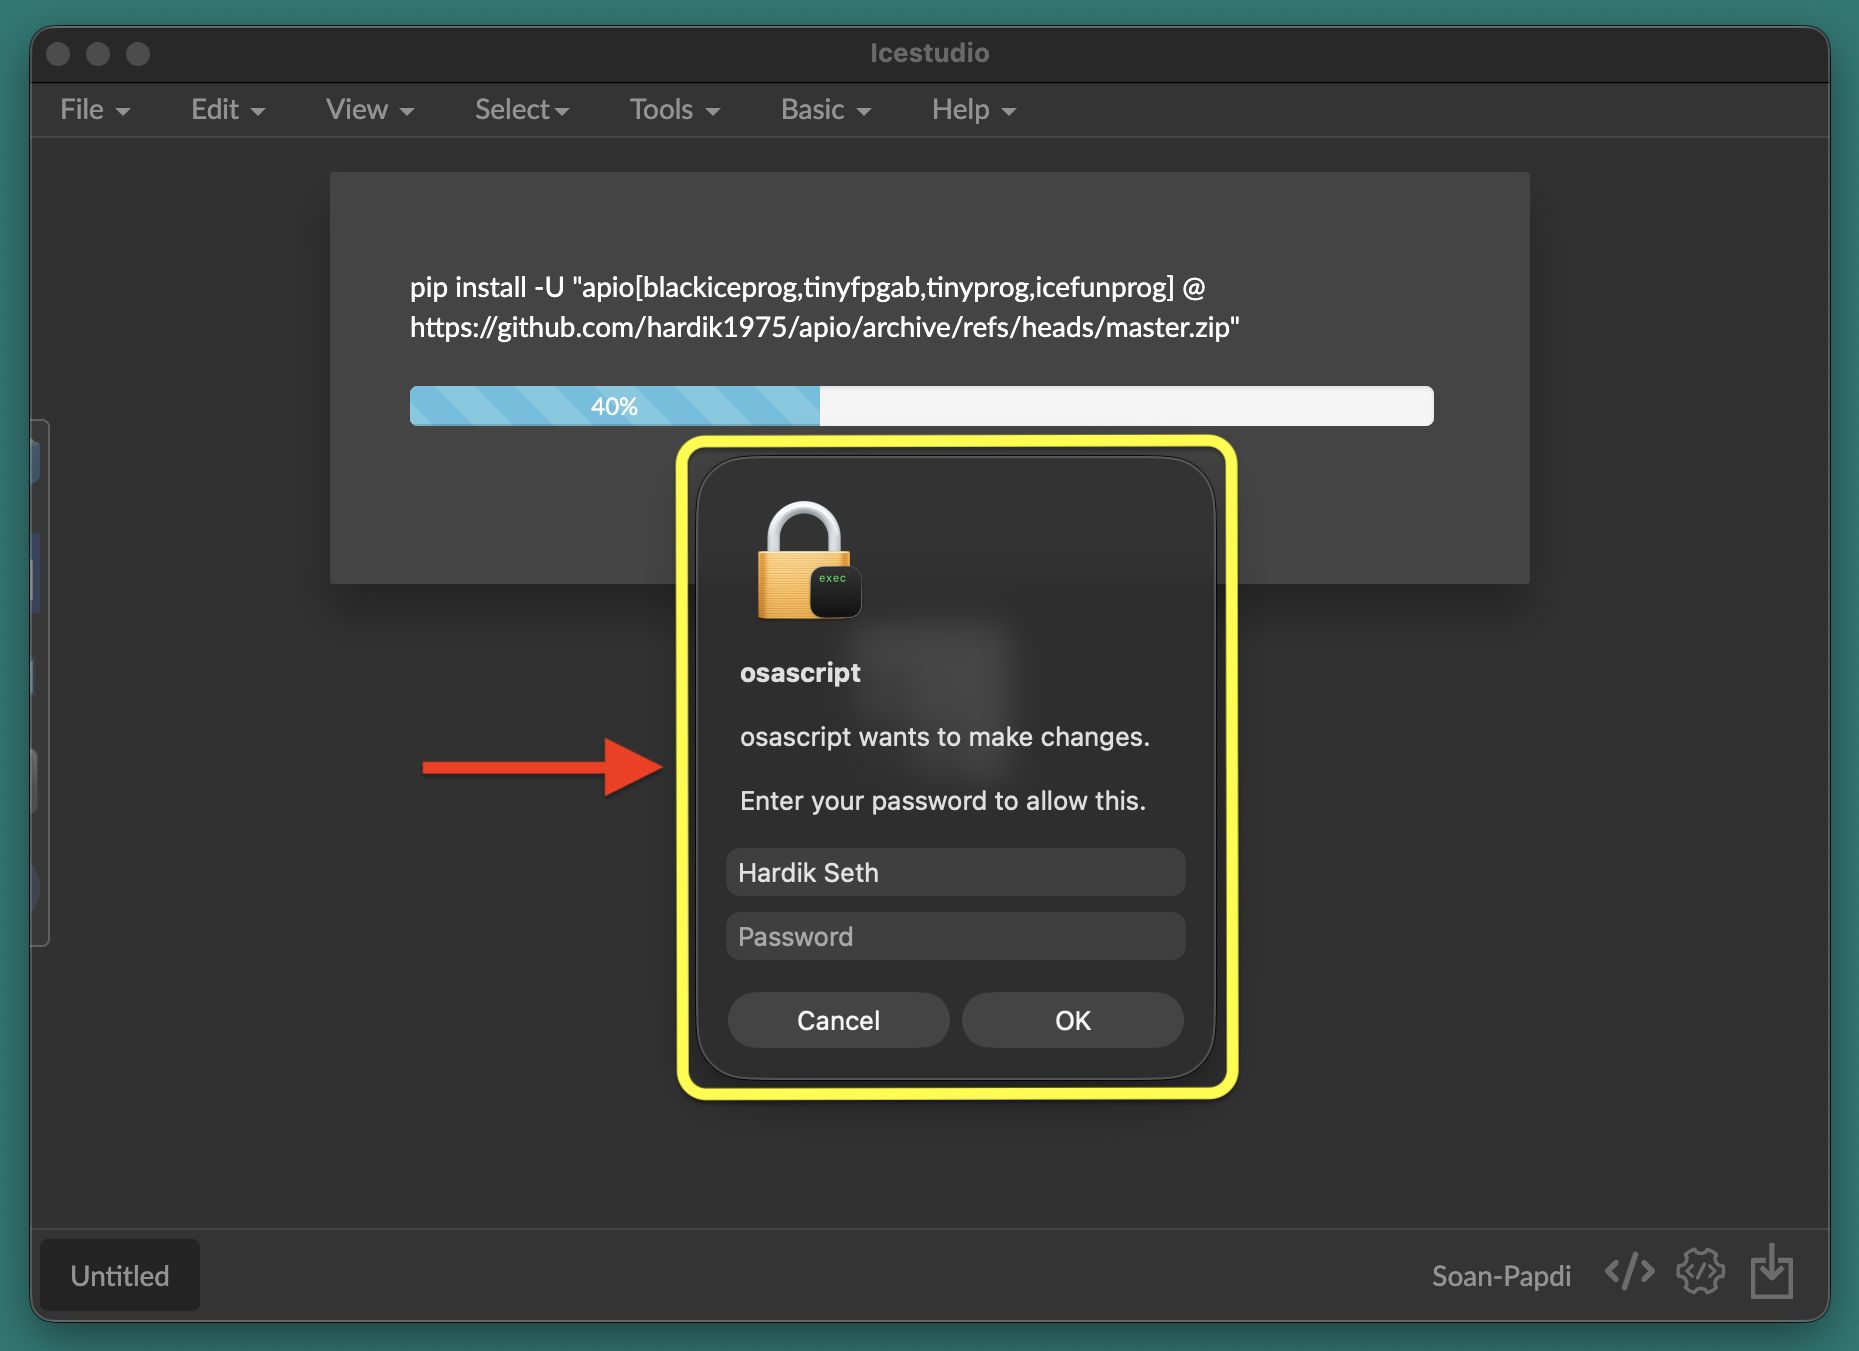This screenshot has height=1351, width=1859.
Task: Click the osascript title text
Action: [800, 673]
